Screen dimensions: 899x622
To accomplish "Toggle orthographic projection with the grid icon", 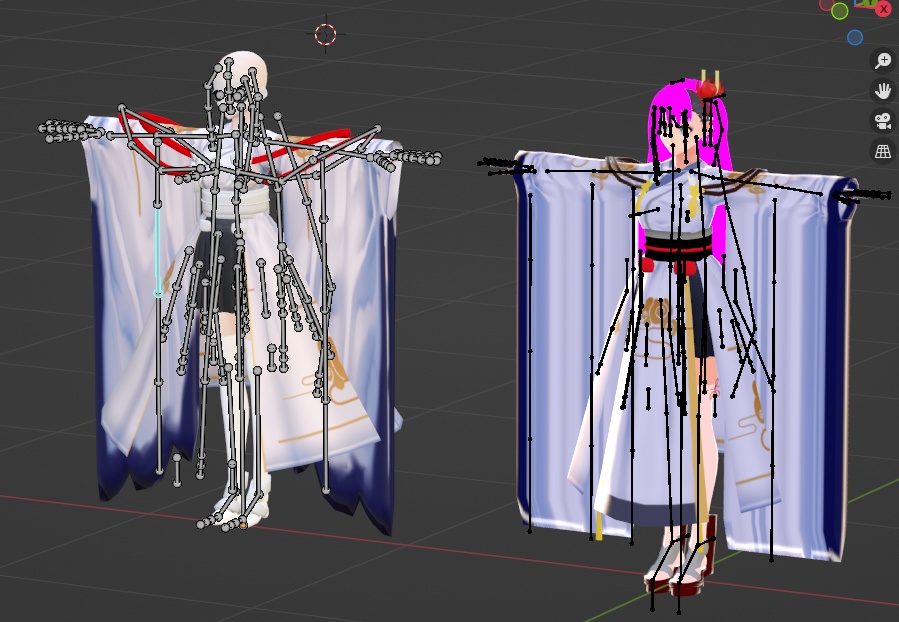I will (x=883, y=151).
